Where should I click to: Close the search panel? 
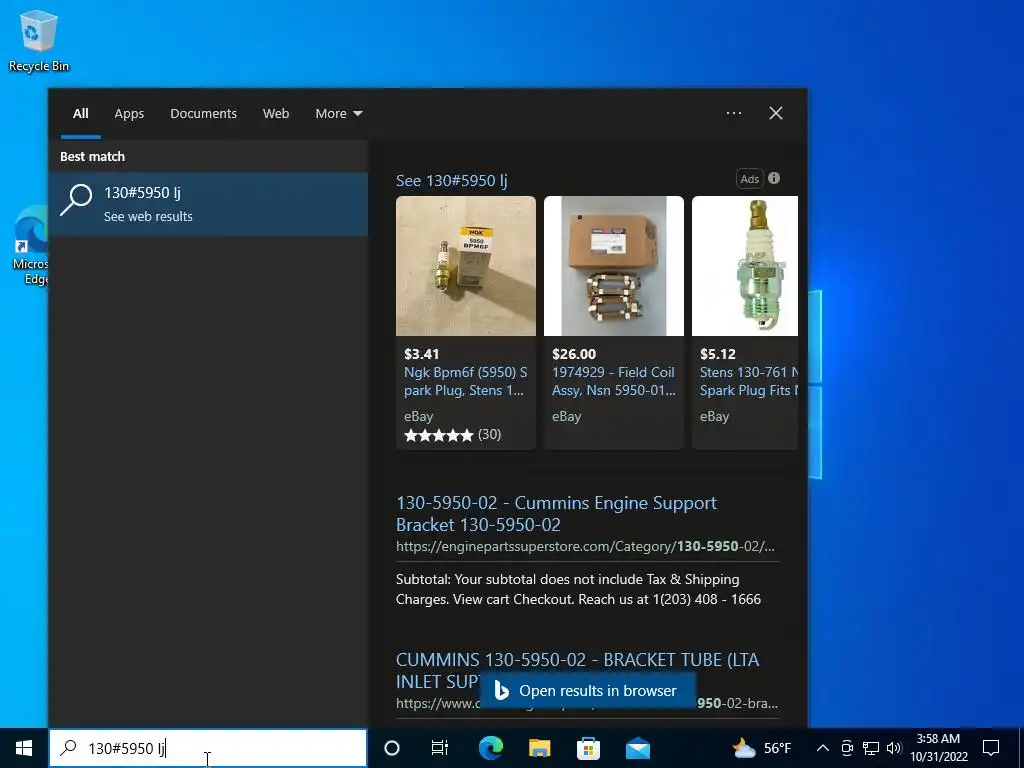(776, 113)
